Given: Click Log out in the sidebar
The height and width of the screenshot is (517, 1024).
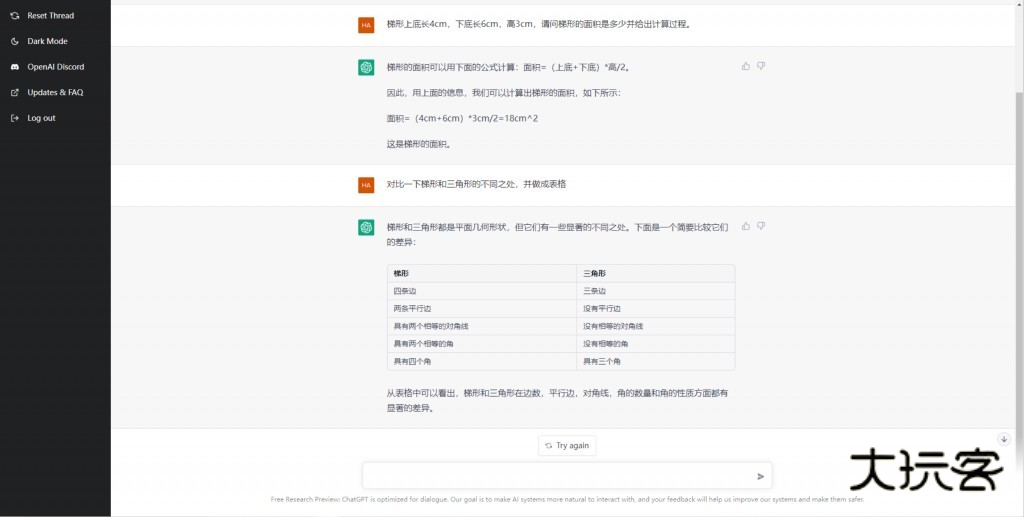Looking at the screenshot, I should (x=41, y=118).
